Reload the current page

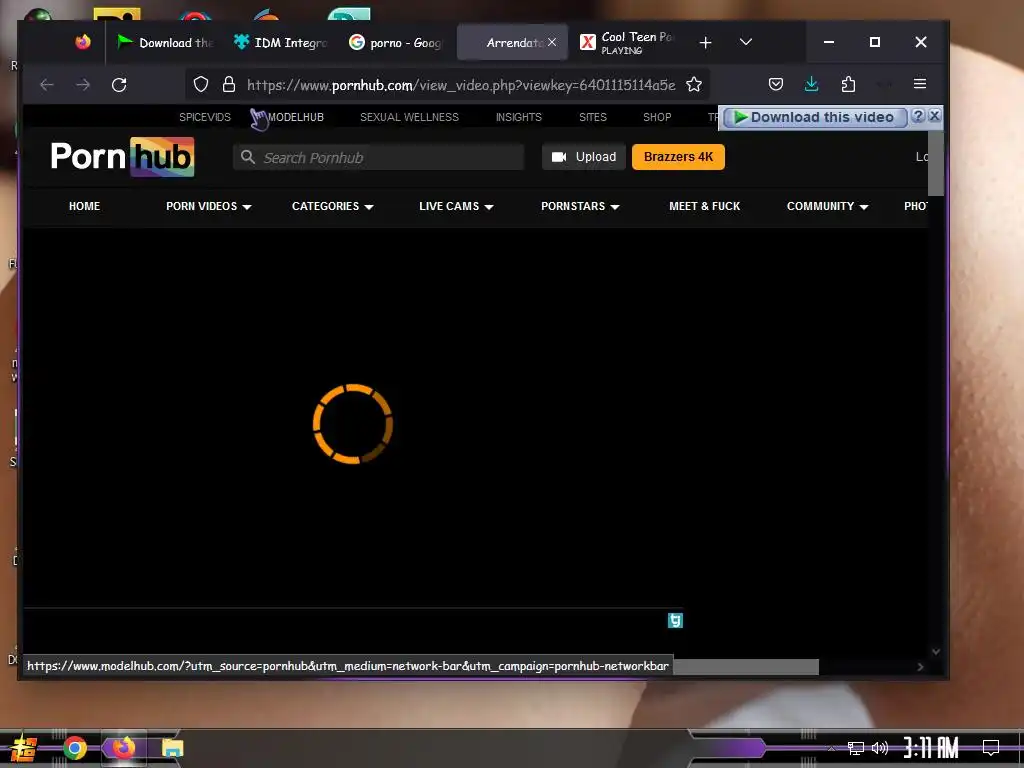(119, 84)
